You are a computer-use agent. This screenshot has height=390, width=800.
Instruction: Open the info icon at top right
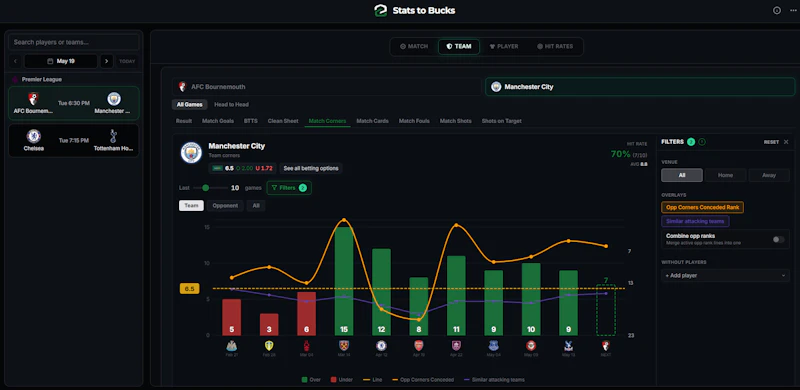777,10
